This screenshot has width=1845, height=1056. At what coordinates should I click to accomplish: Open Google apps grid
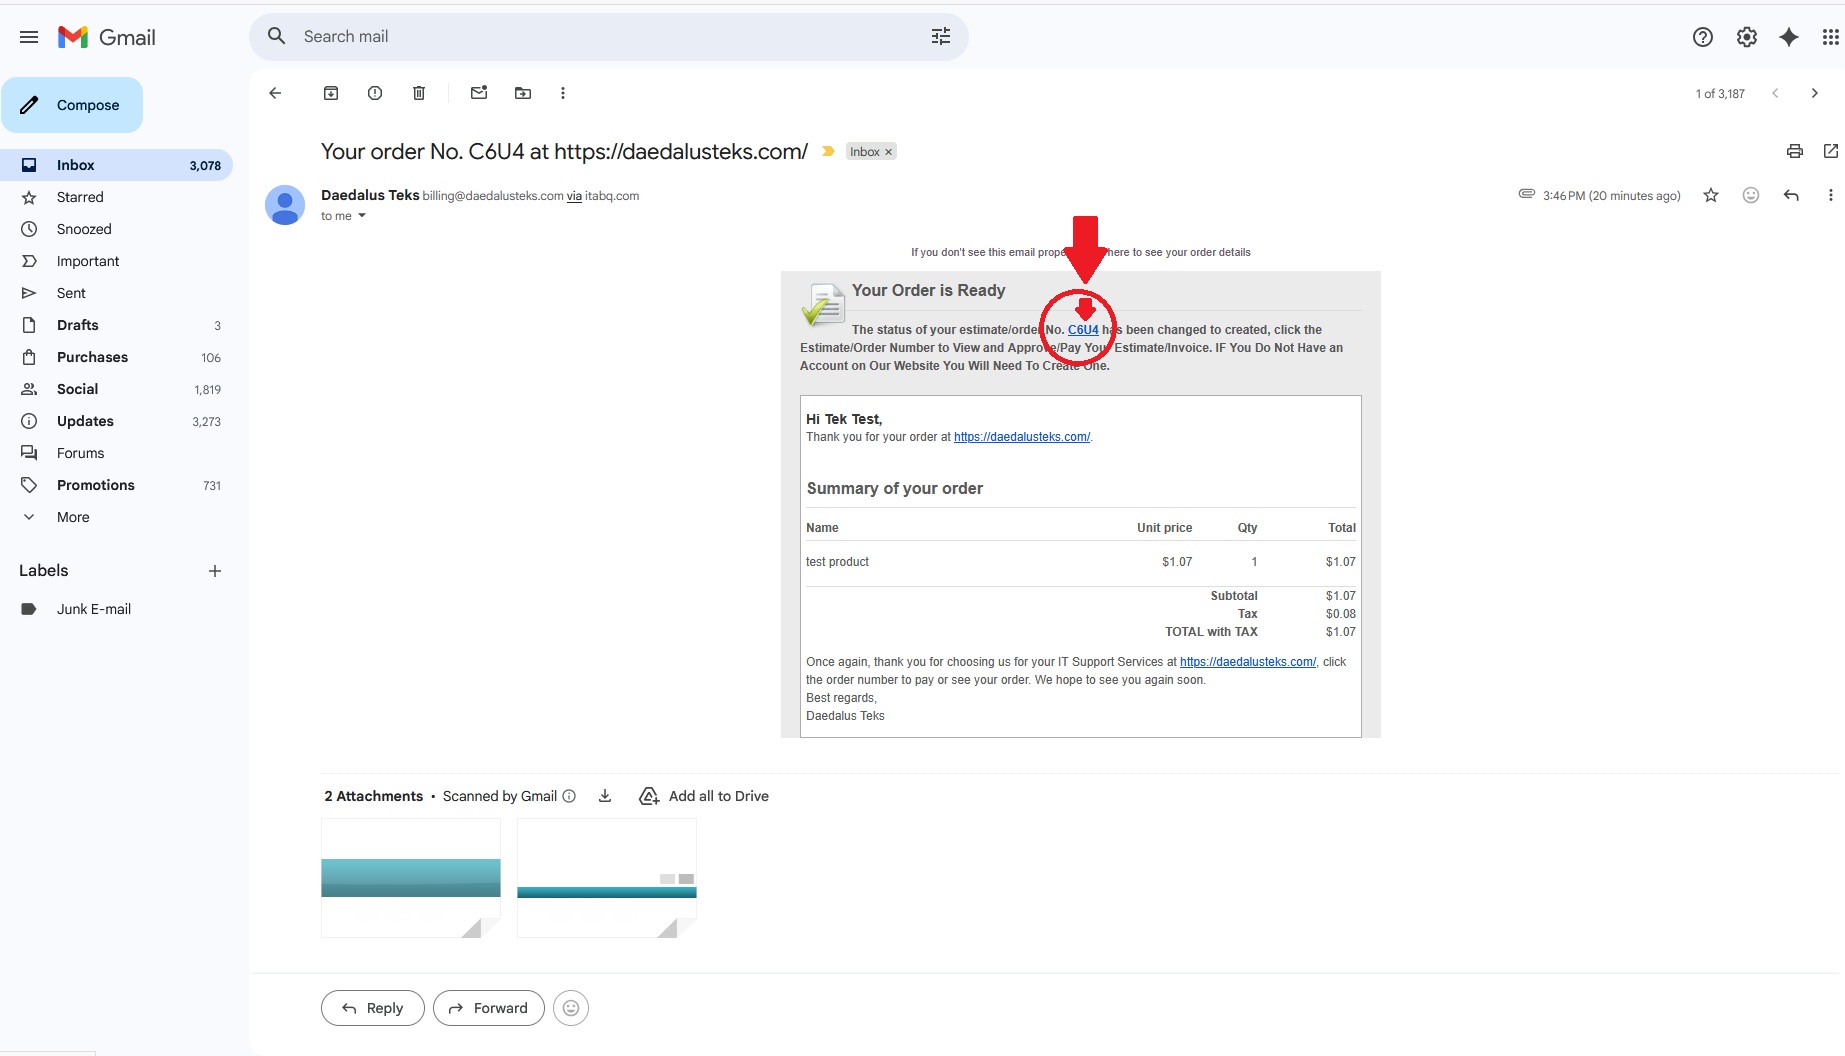pyautogui.click(x=1830, y=37)
